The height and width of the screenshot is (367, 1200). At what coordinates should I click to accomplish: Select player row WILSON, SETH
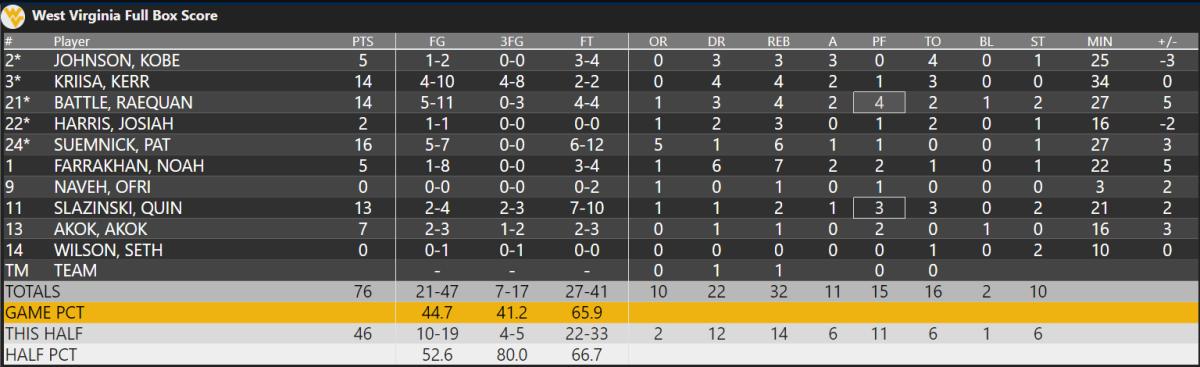600,249
